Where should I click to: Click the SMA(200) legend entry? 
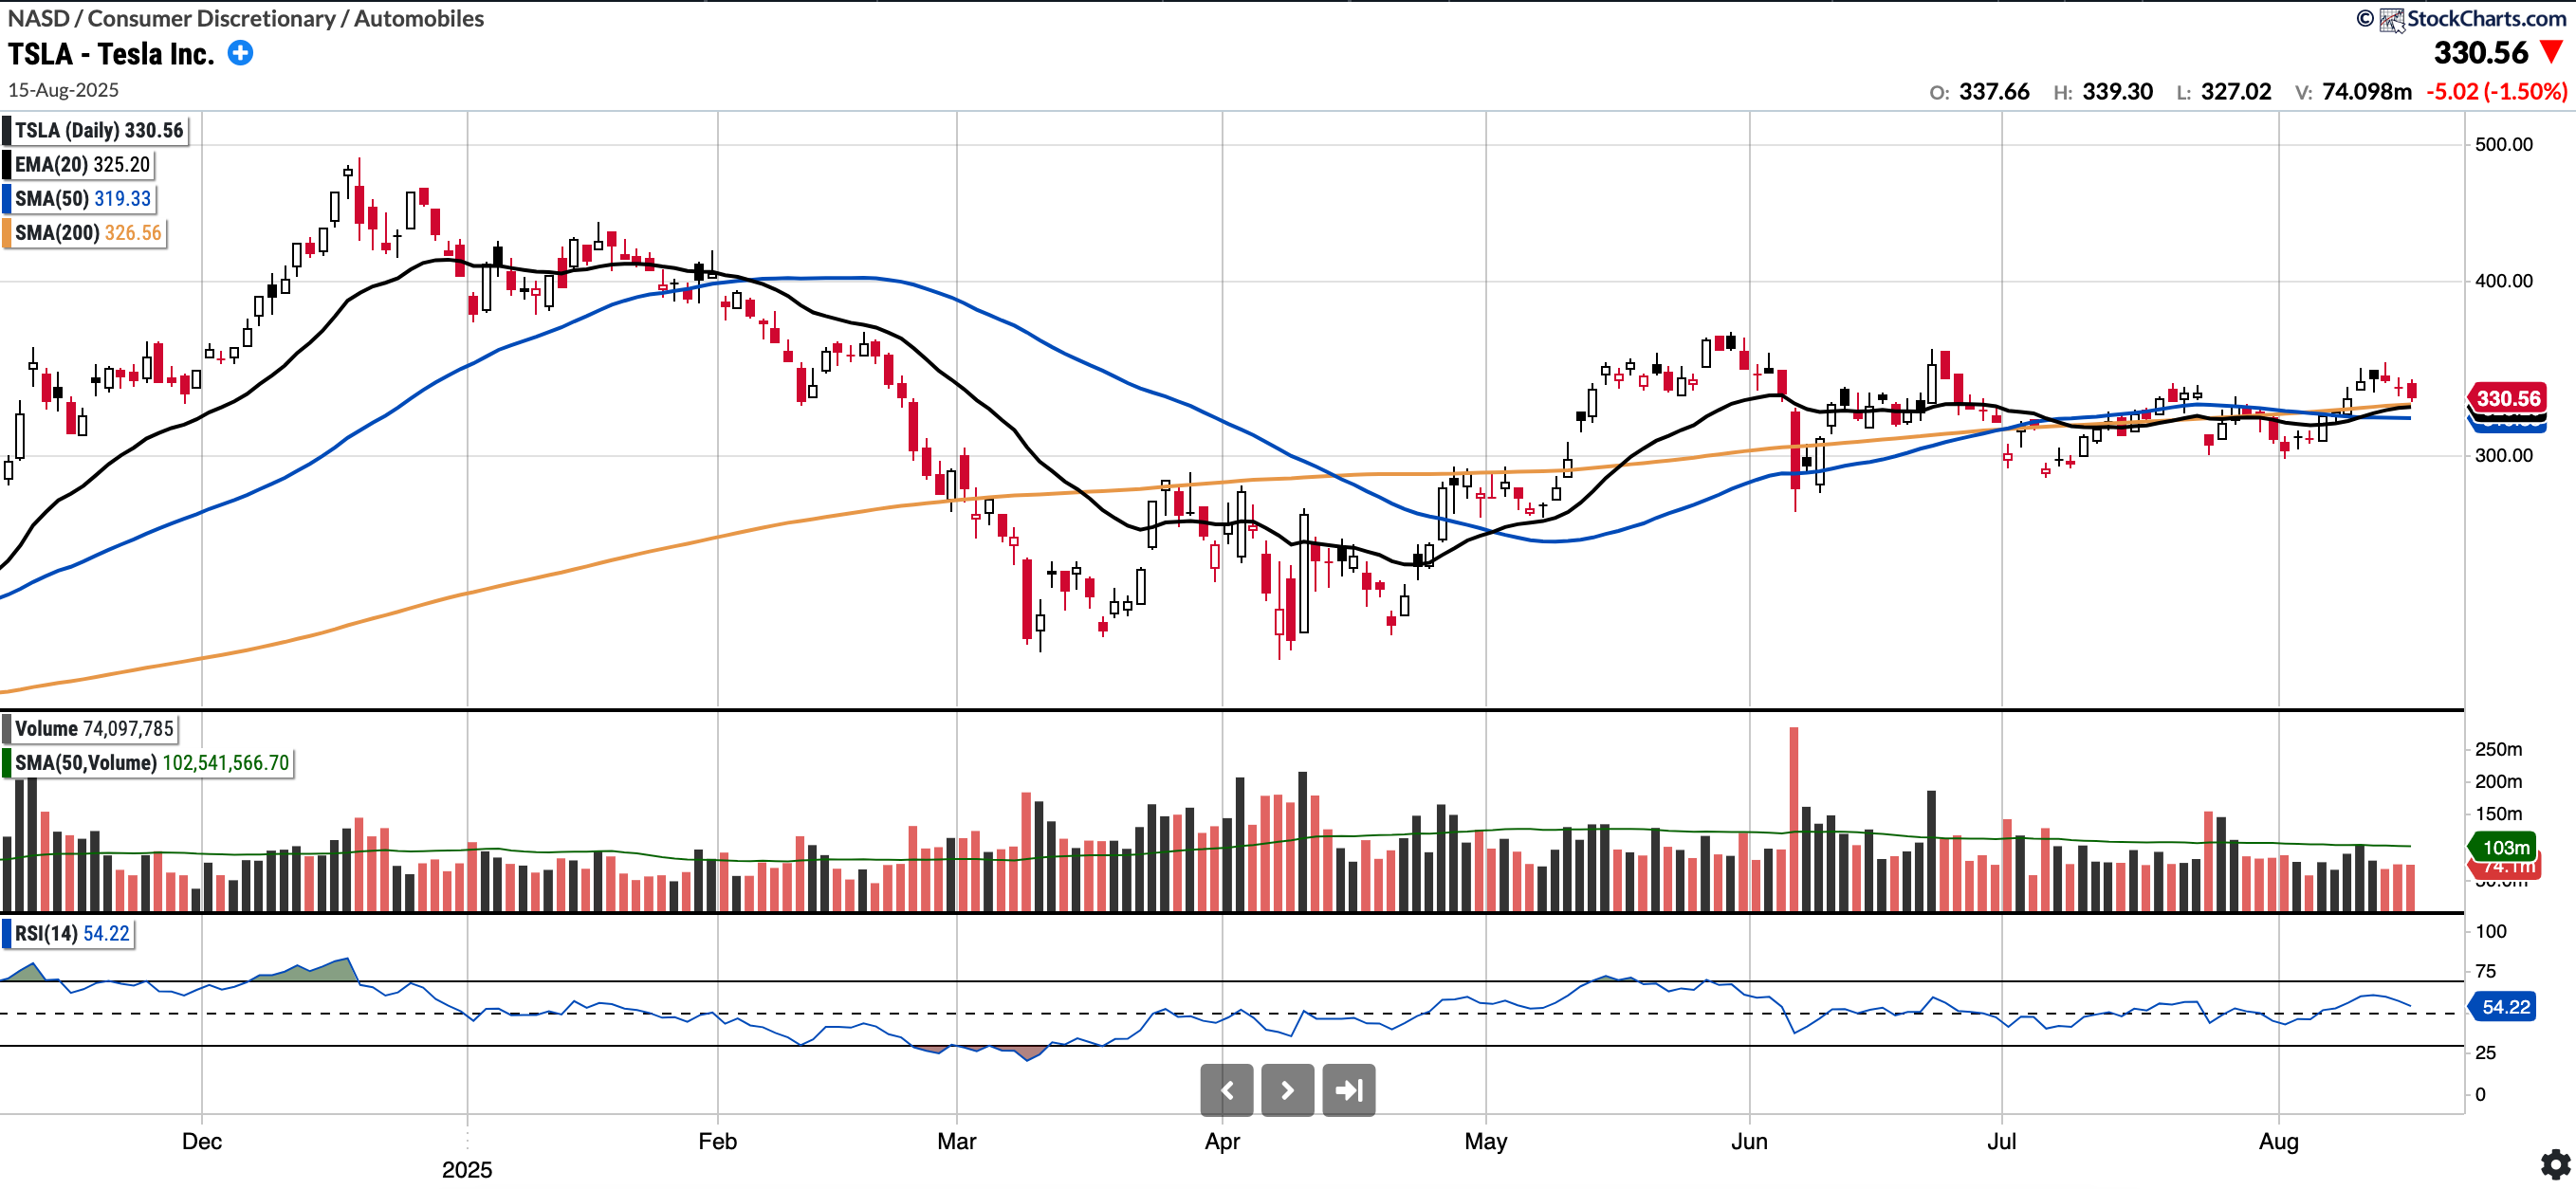tap(86, 232)
